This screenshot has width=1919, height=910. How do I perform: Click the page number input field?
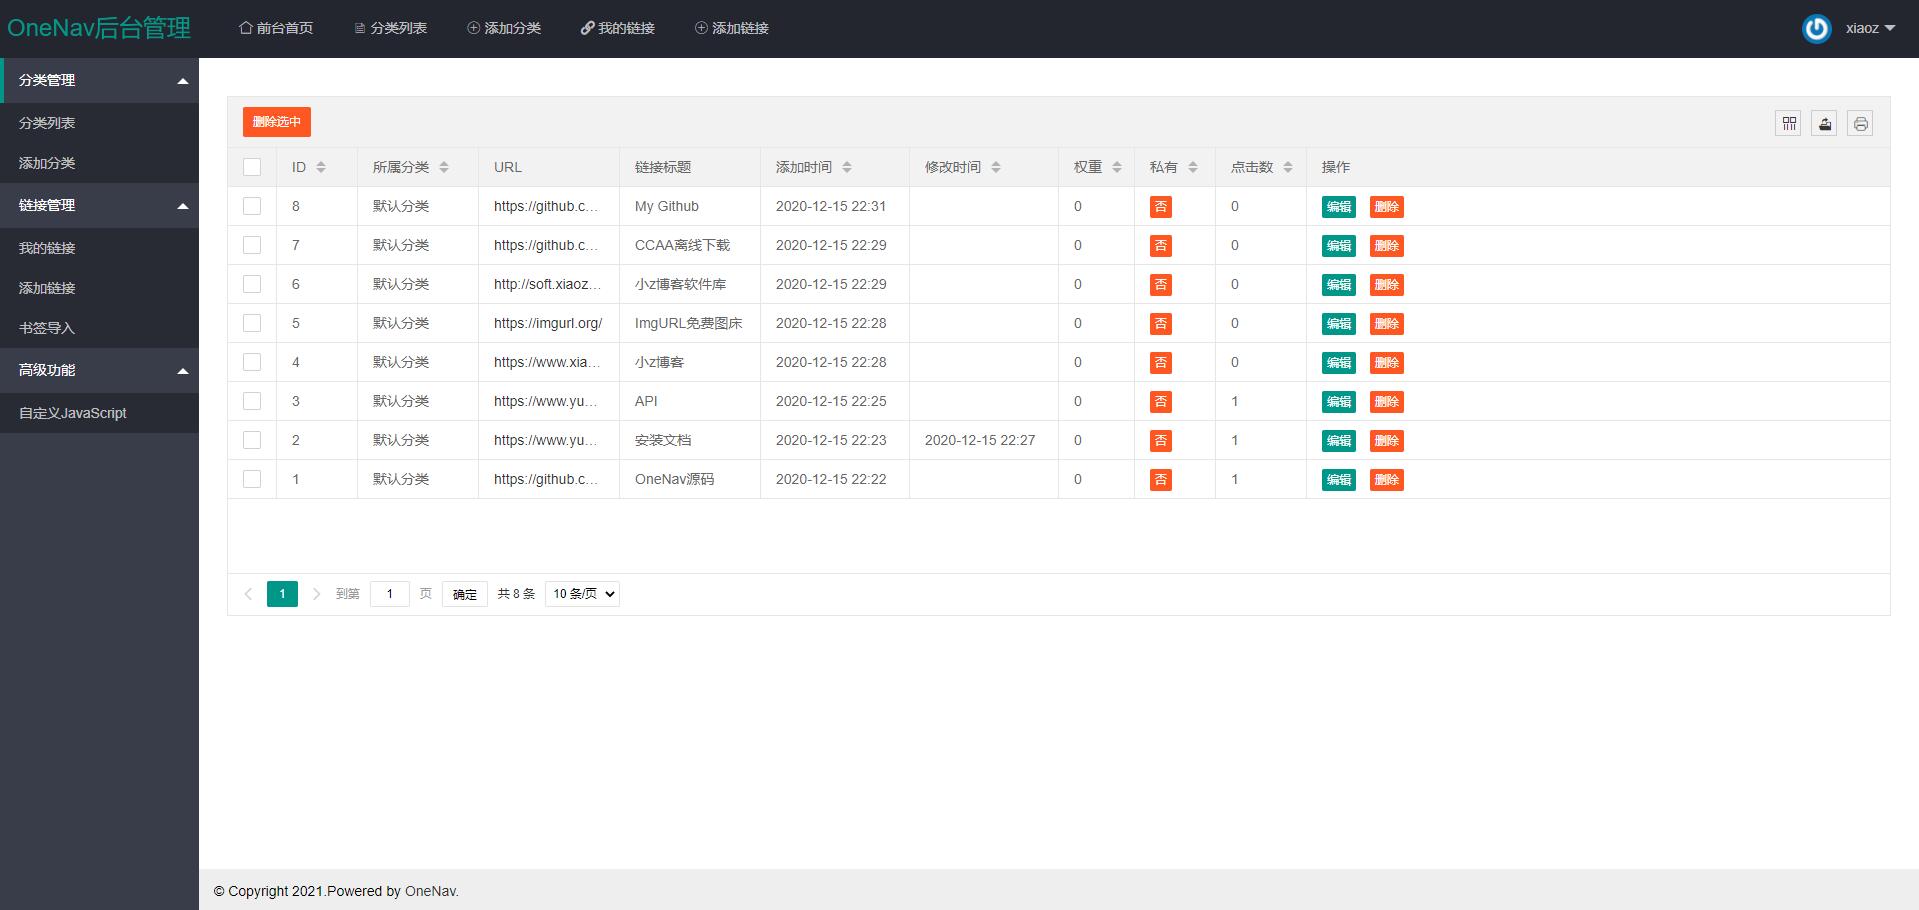tap(389, 593)
